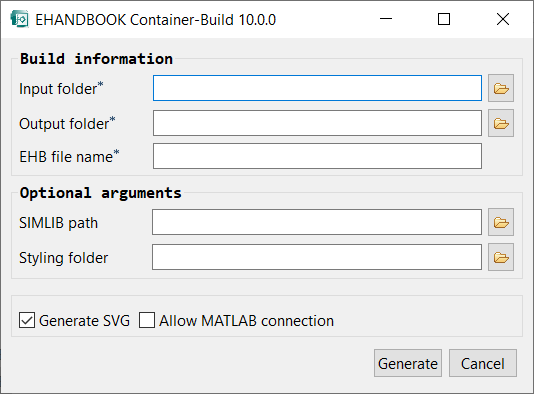Image resolution: width=534 pixels, height=394 pixels.
Task: Click the Allow MATLAB connection label text
Action: coord(247,321)
